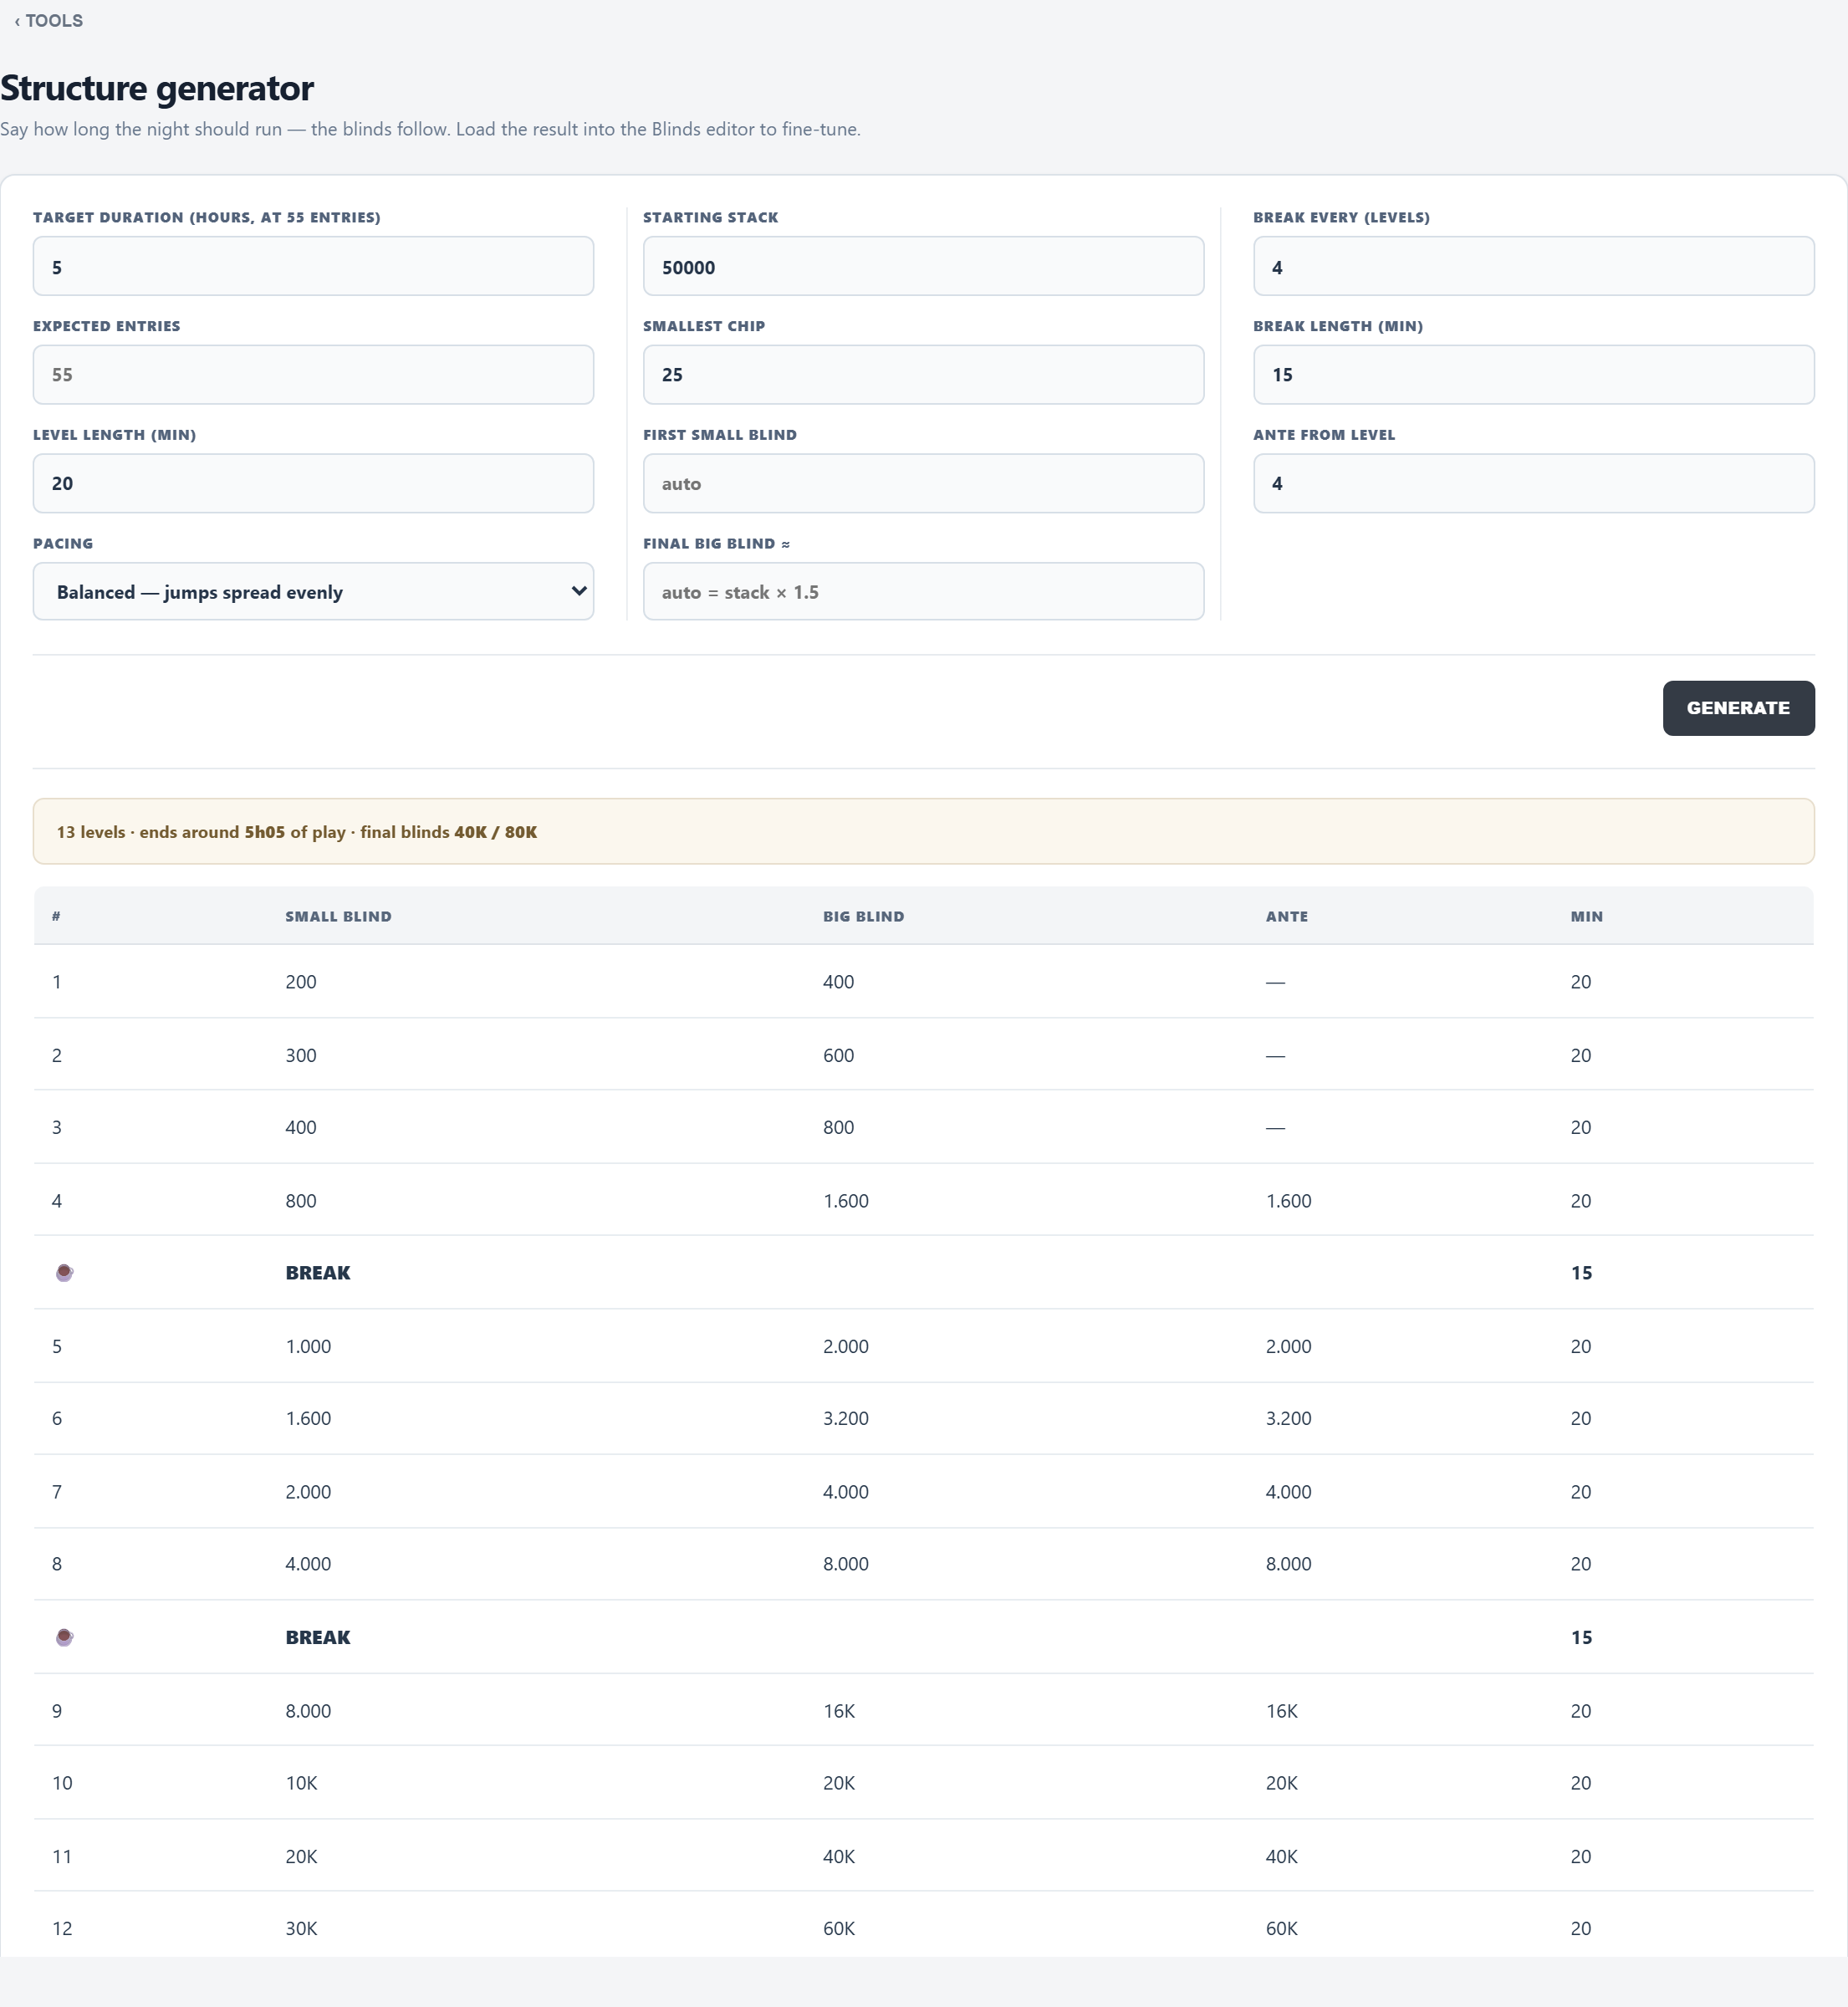
Task: Click big blind 3.200 in level 6
Action: click(845, 1419)
